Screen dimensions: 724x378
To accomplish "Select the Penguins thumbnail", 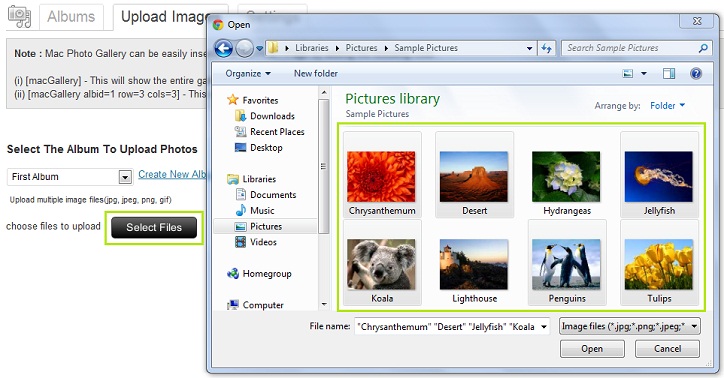I will click(567, 263).
